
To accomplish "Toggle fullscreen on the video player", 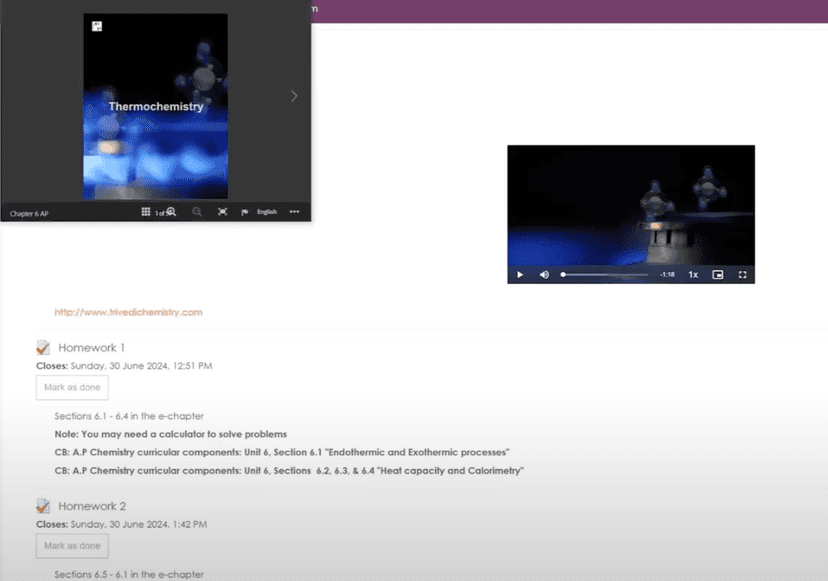I will click(x=742, y=274).
